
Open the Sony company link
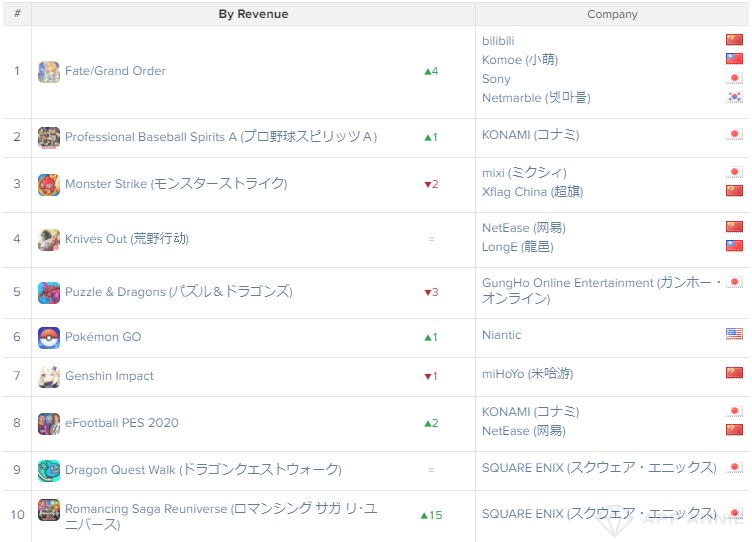pos(496,79)
